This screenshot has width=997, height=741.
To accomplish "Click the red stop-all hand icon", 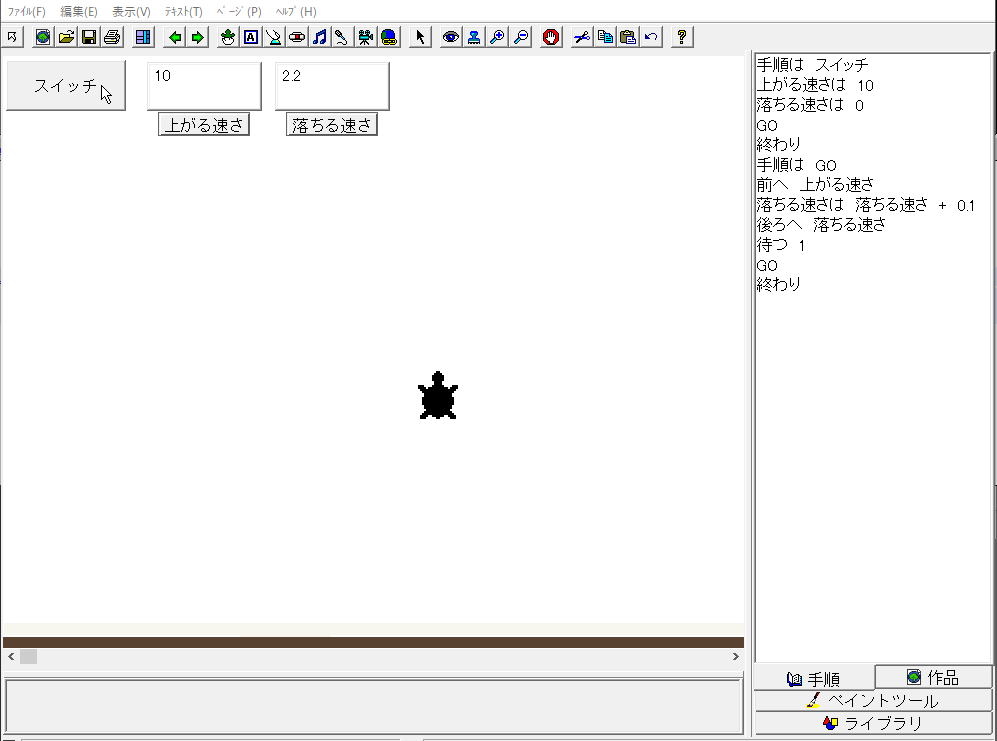I will [551, 37].
